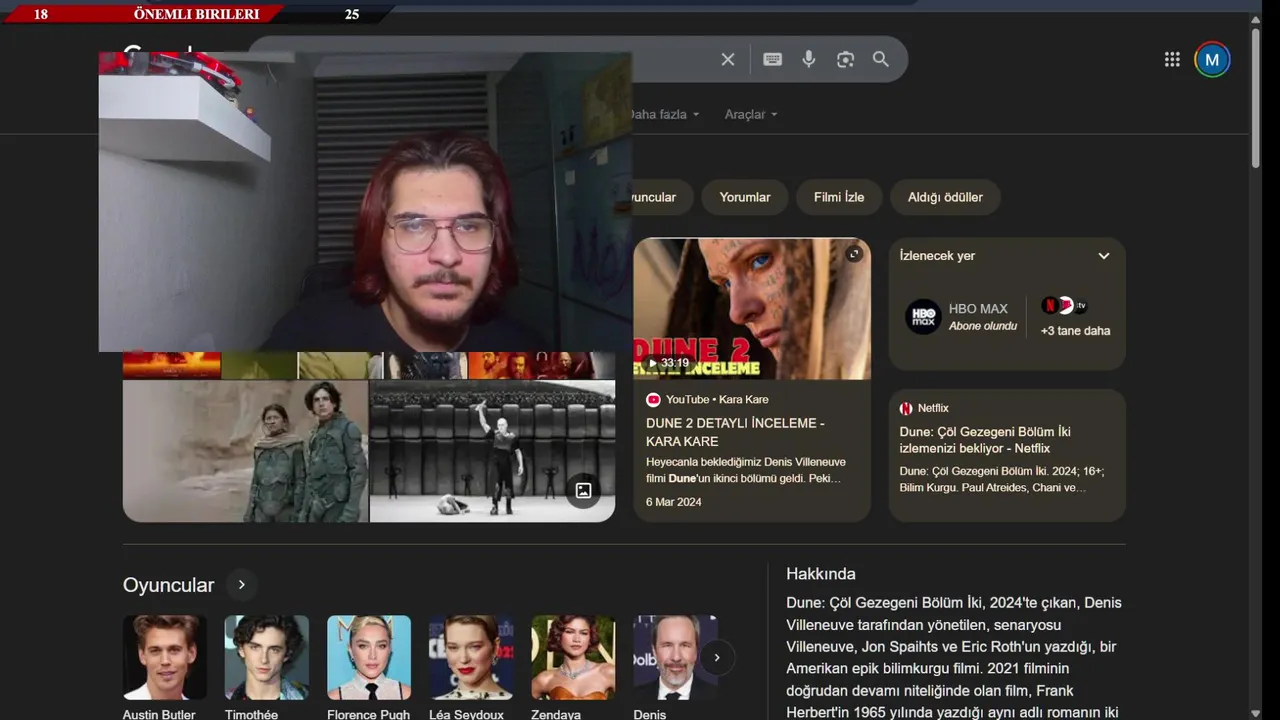
Task: Collapse the İzlenecek yer panel chevron
Action: point(1104,256)
